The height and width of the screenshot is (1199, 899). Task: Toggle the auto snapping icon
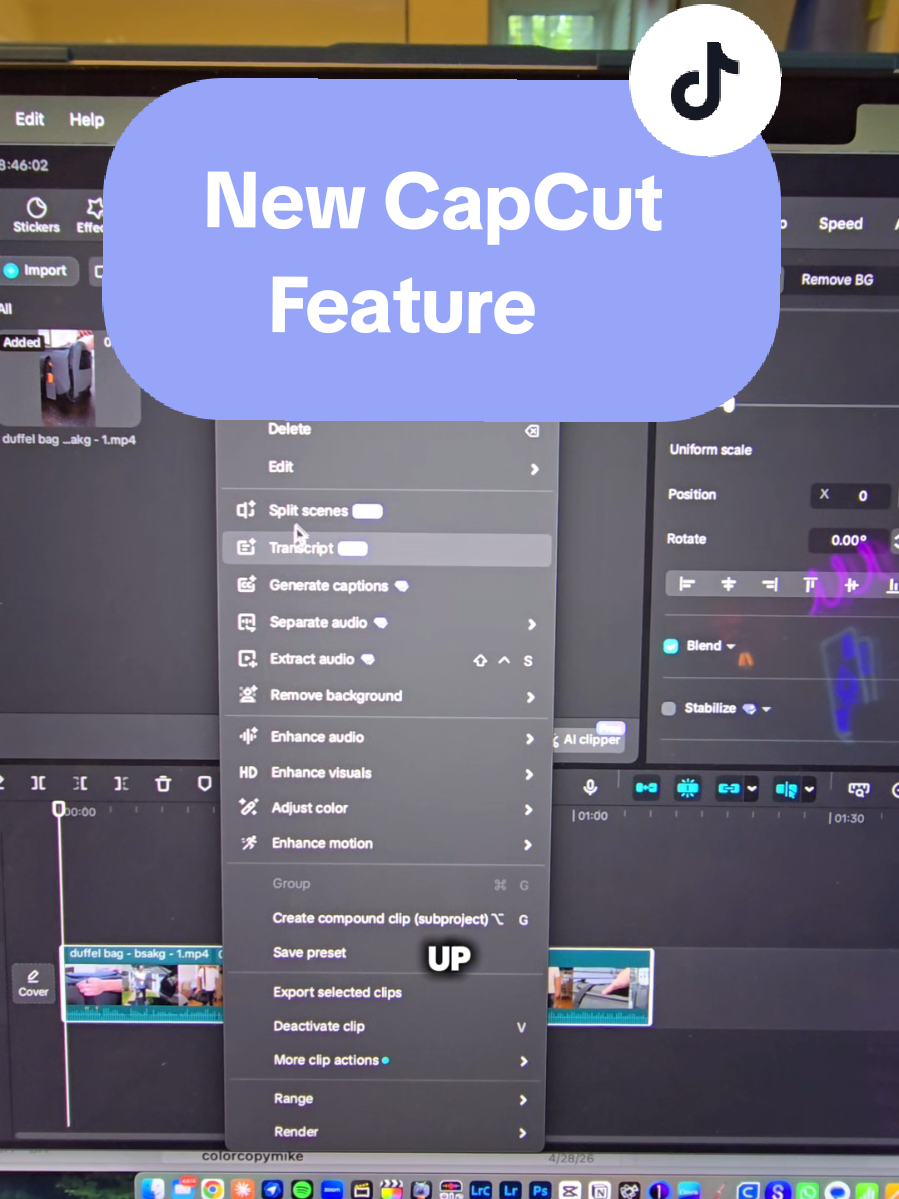click(x=687, y=788)
